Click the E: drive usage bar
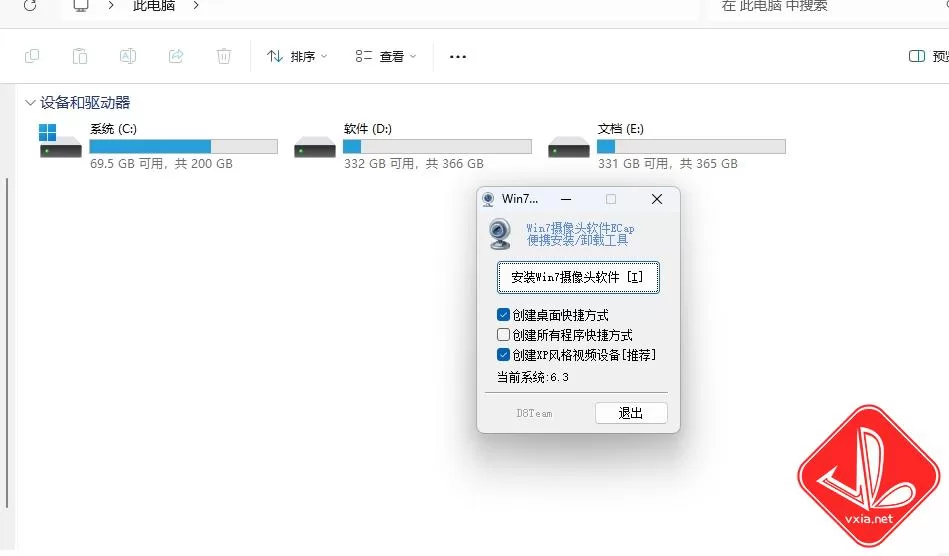949x556 pixels. click(691, 146)
